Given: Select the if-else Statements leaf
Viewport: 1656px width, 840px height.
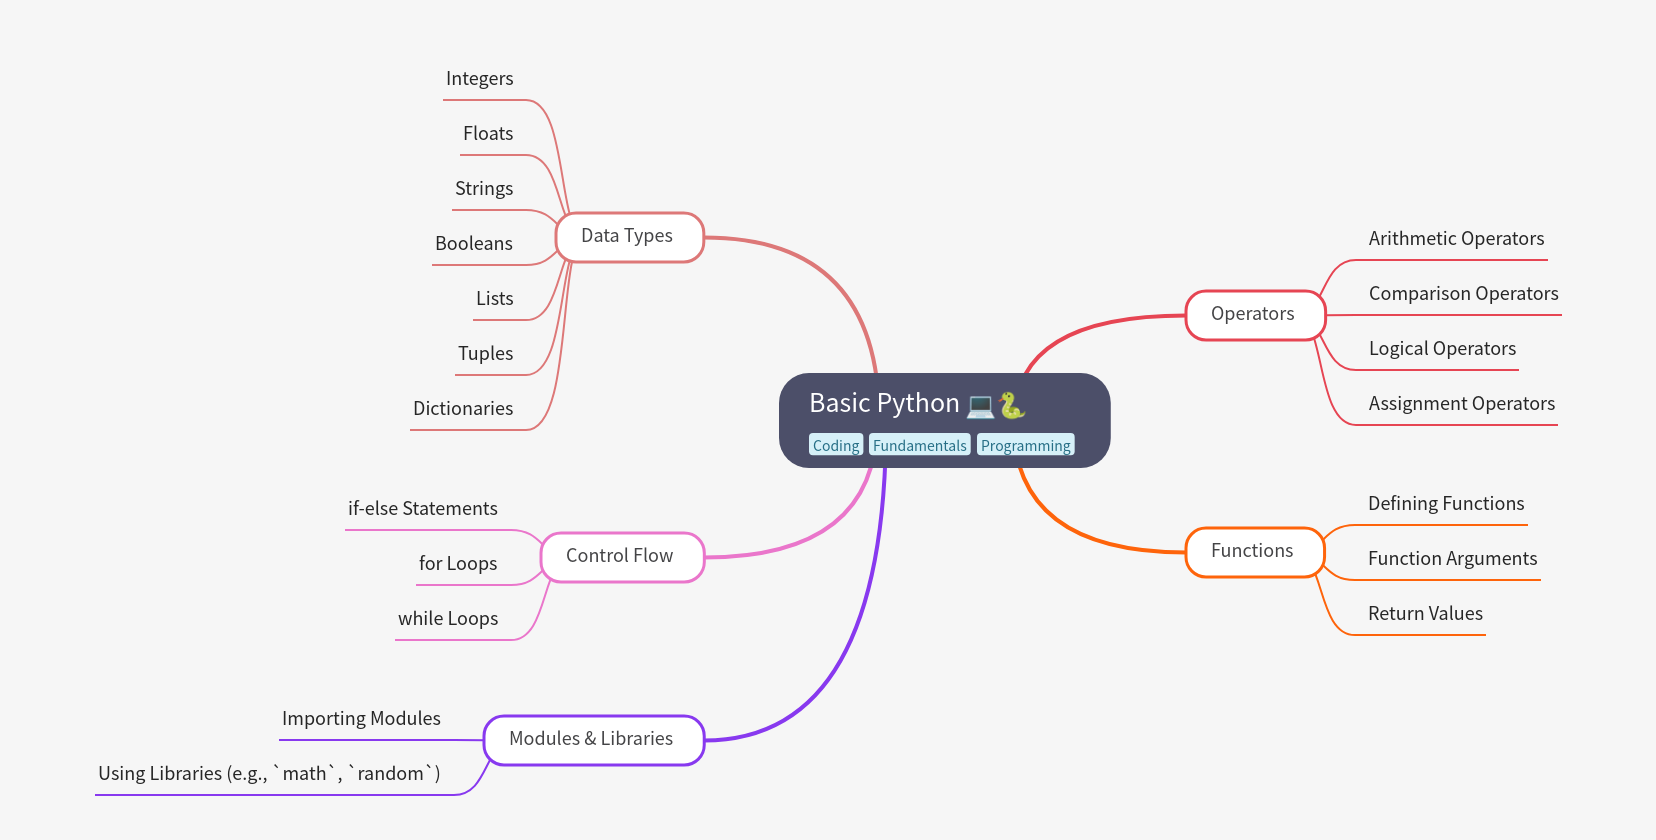Looking at the screenshot, I should 422,509.
